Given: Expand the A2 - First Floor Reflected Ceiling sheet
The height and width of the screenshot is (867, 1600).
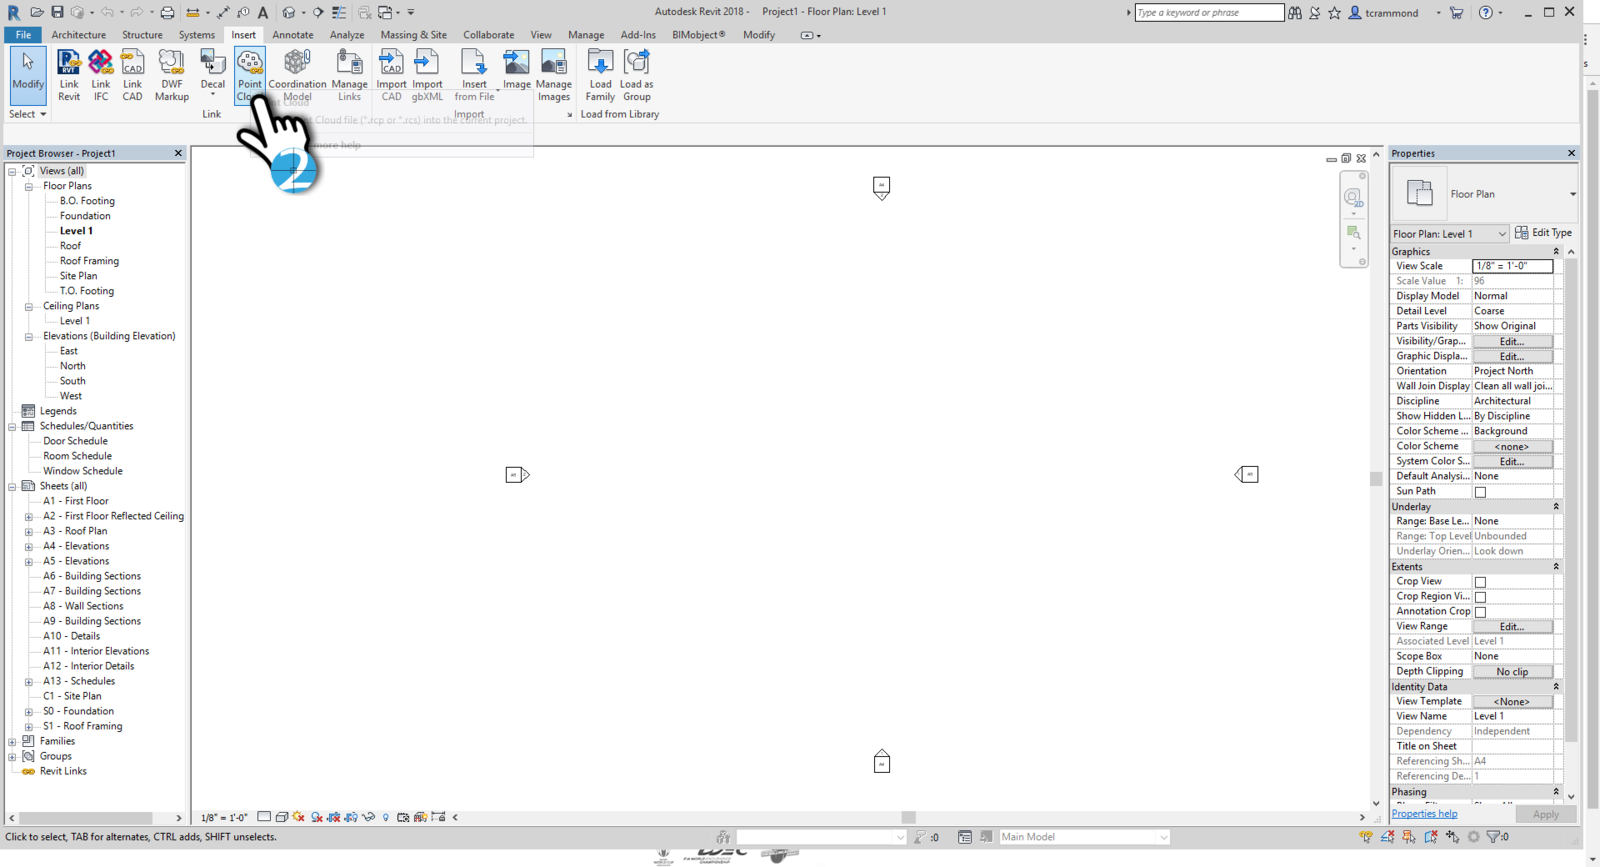Looking at the screenshot, I should (x=29, y=516).
